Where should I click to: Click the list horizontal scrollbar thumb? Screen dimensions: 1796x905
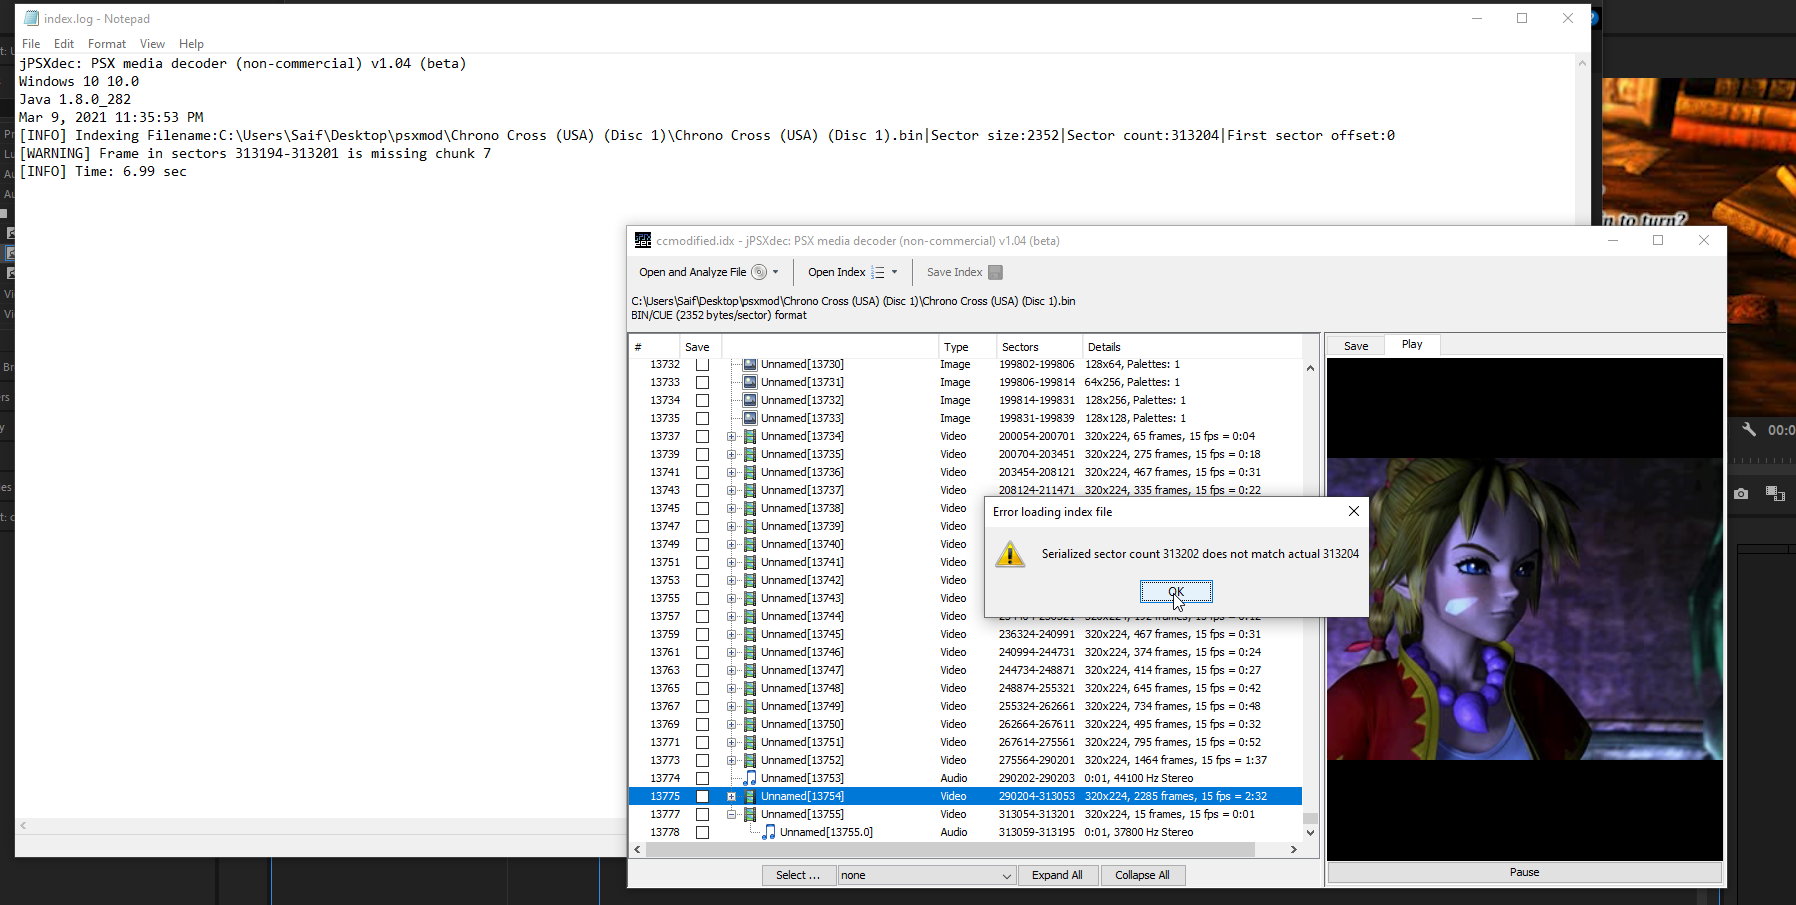click(x=950, y=849)
